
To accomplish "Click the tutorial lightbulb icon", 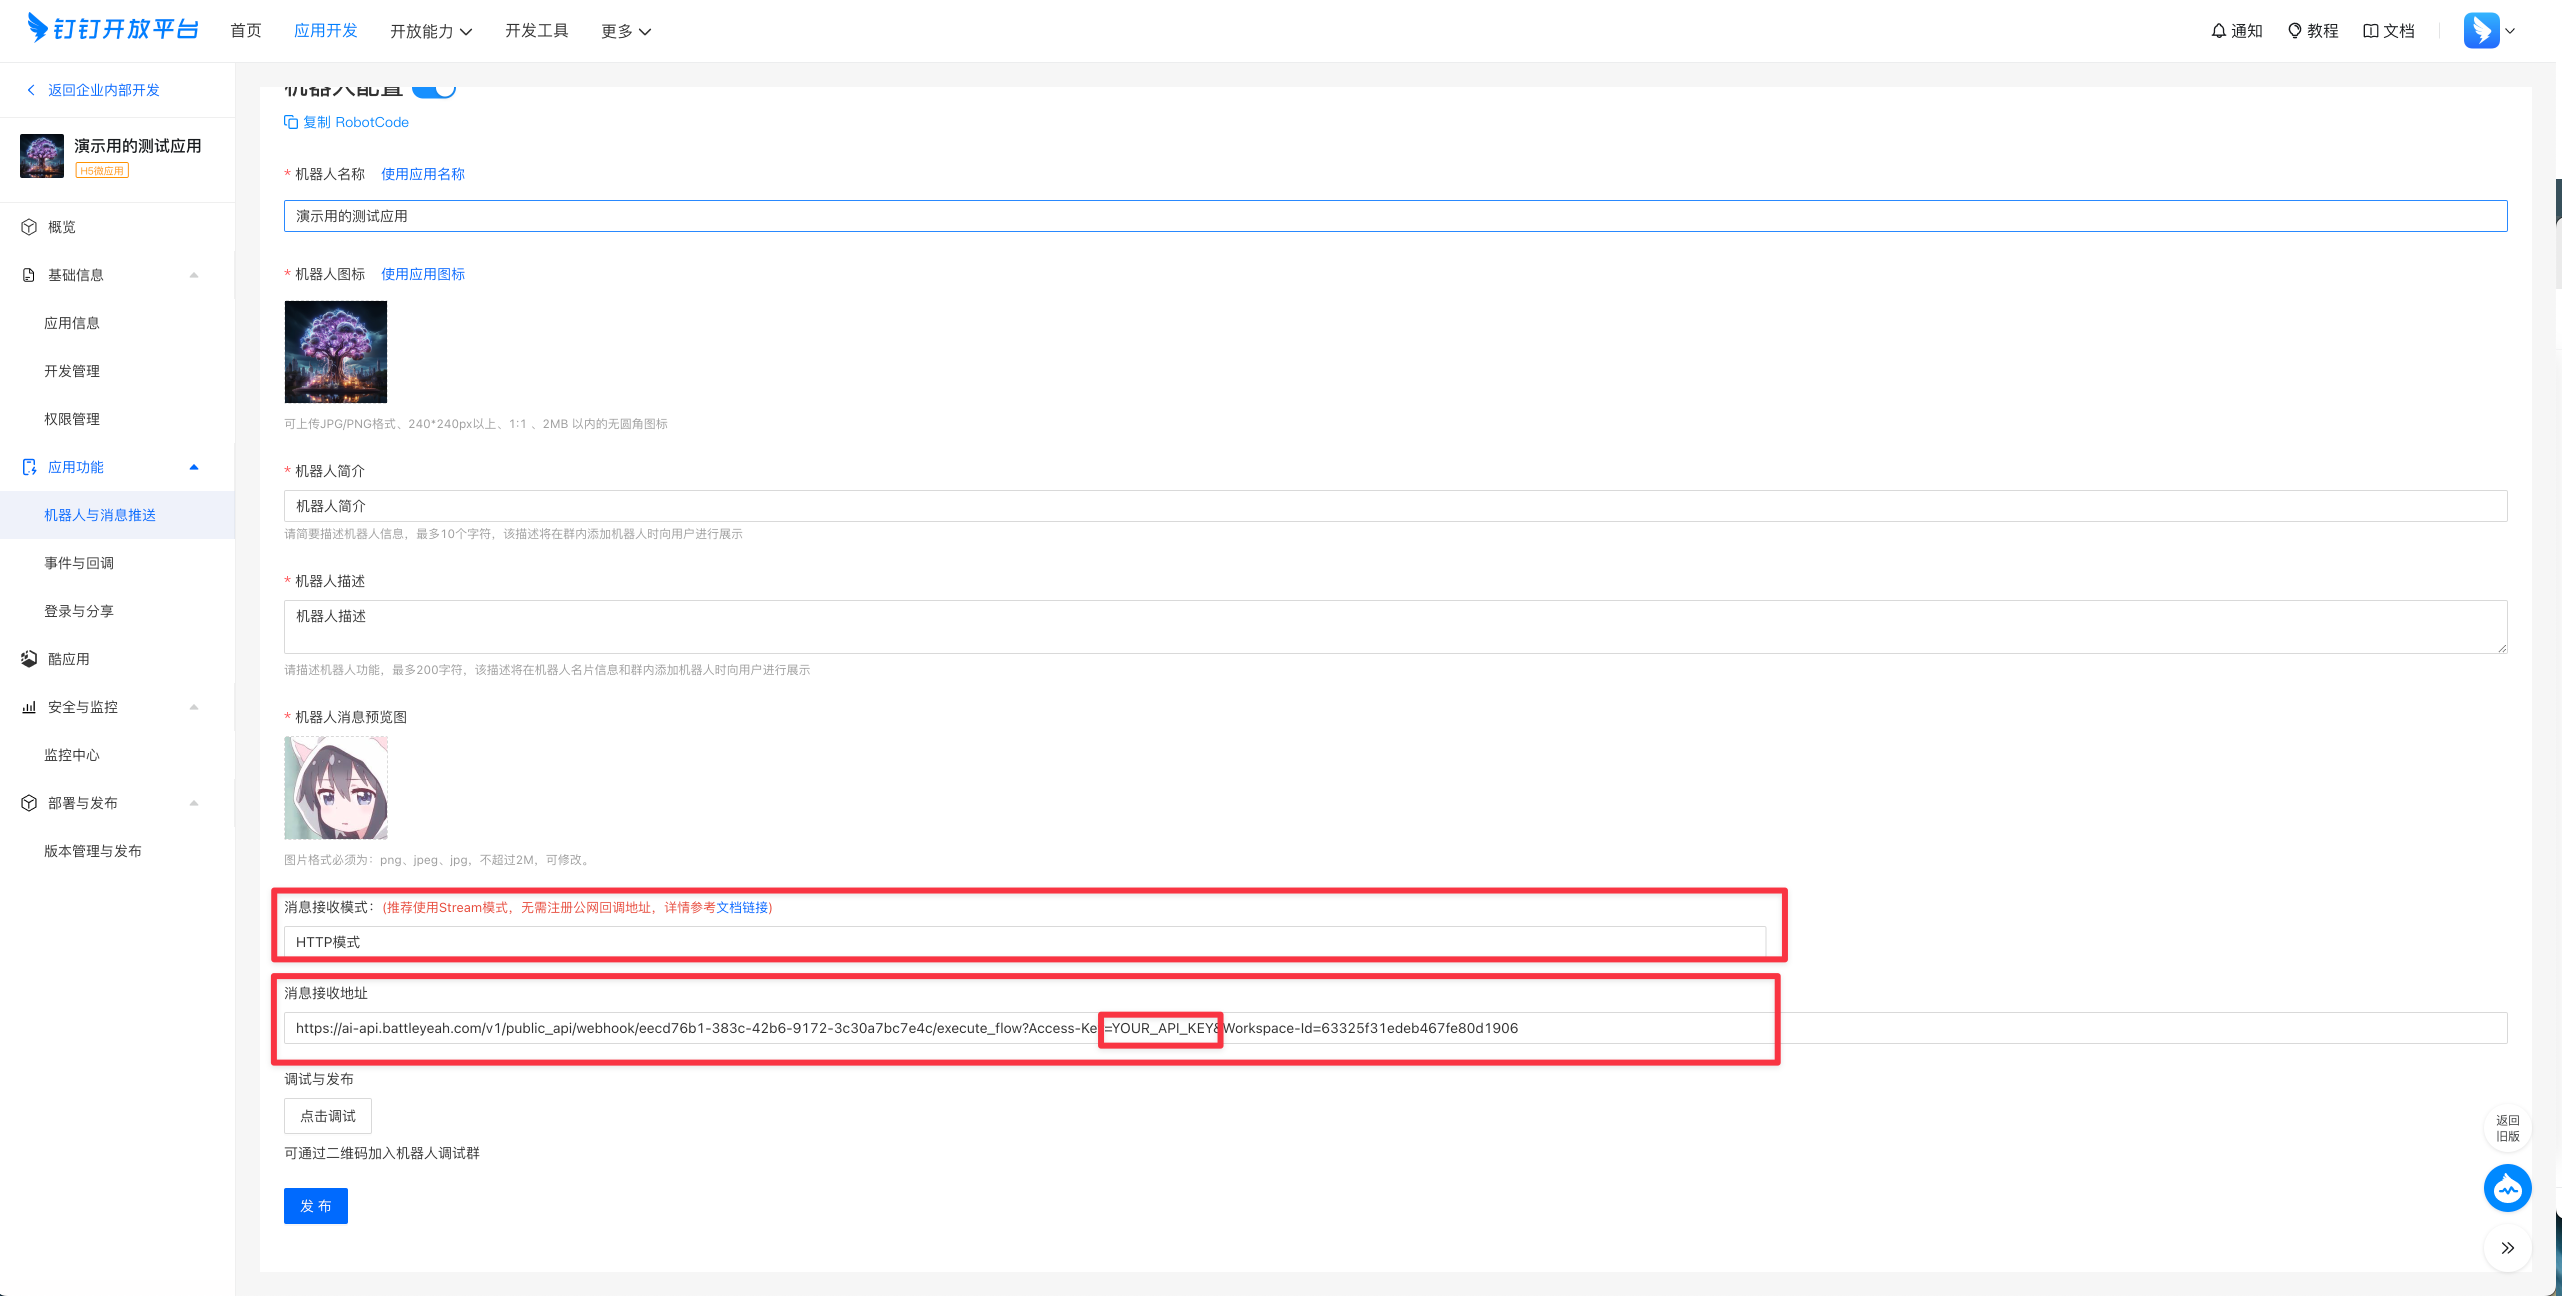I will pyautogui.click(x=2294, y=31).
